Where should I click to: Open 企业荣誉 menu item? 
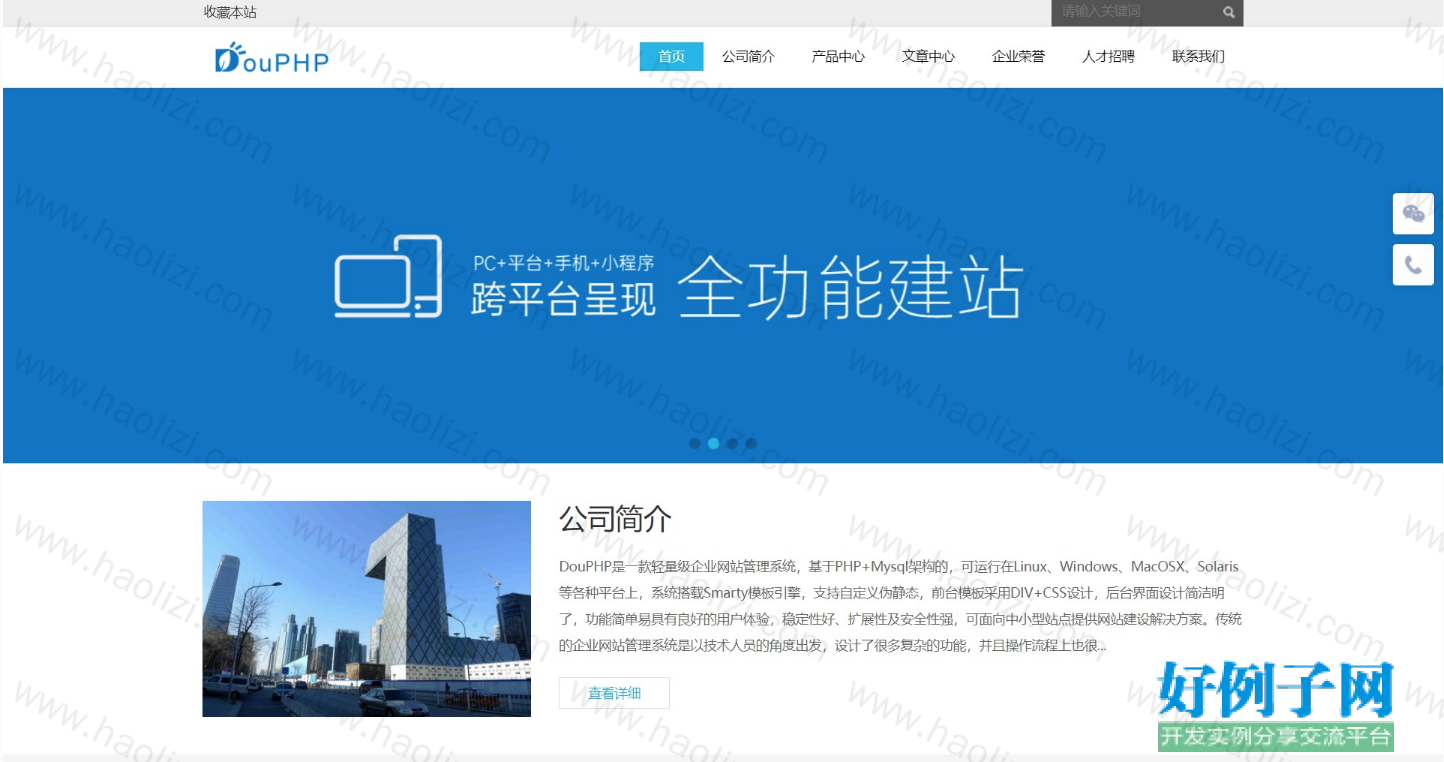[x=1018, y=57]
